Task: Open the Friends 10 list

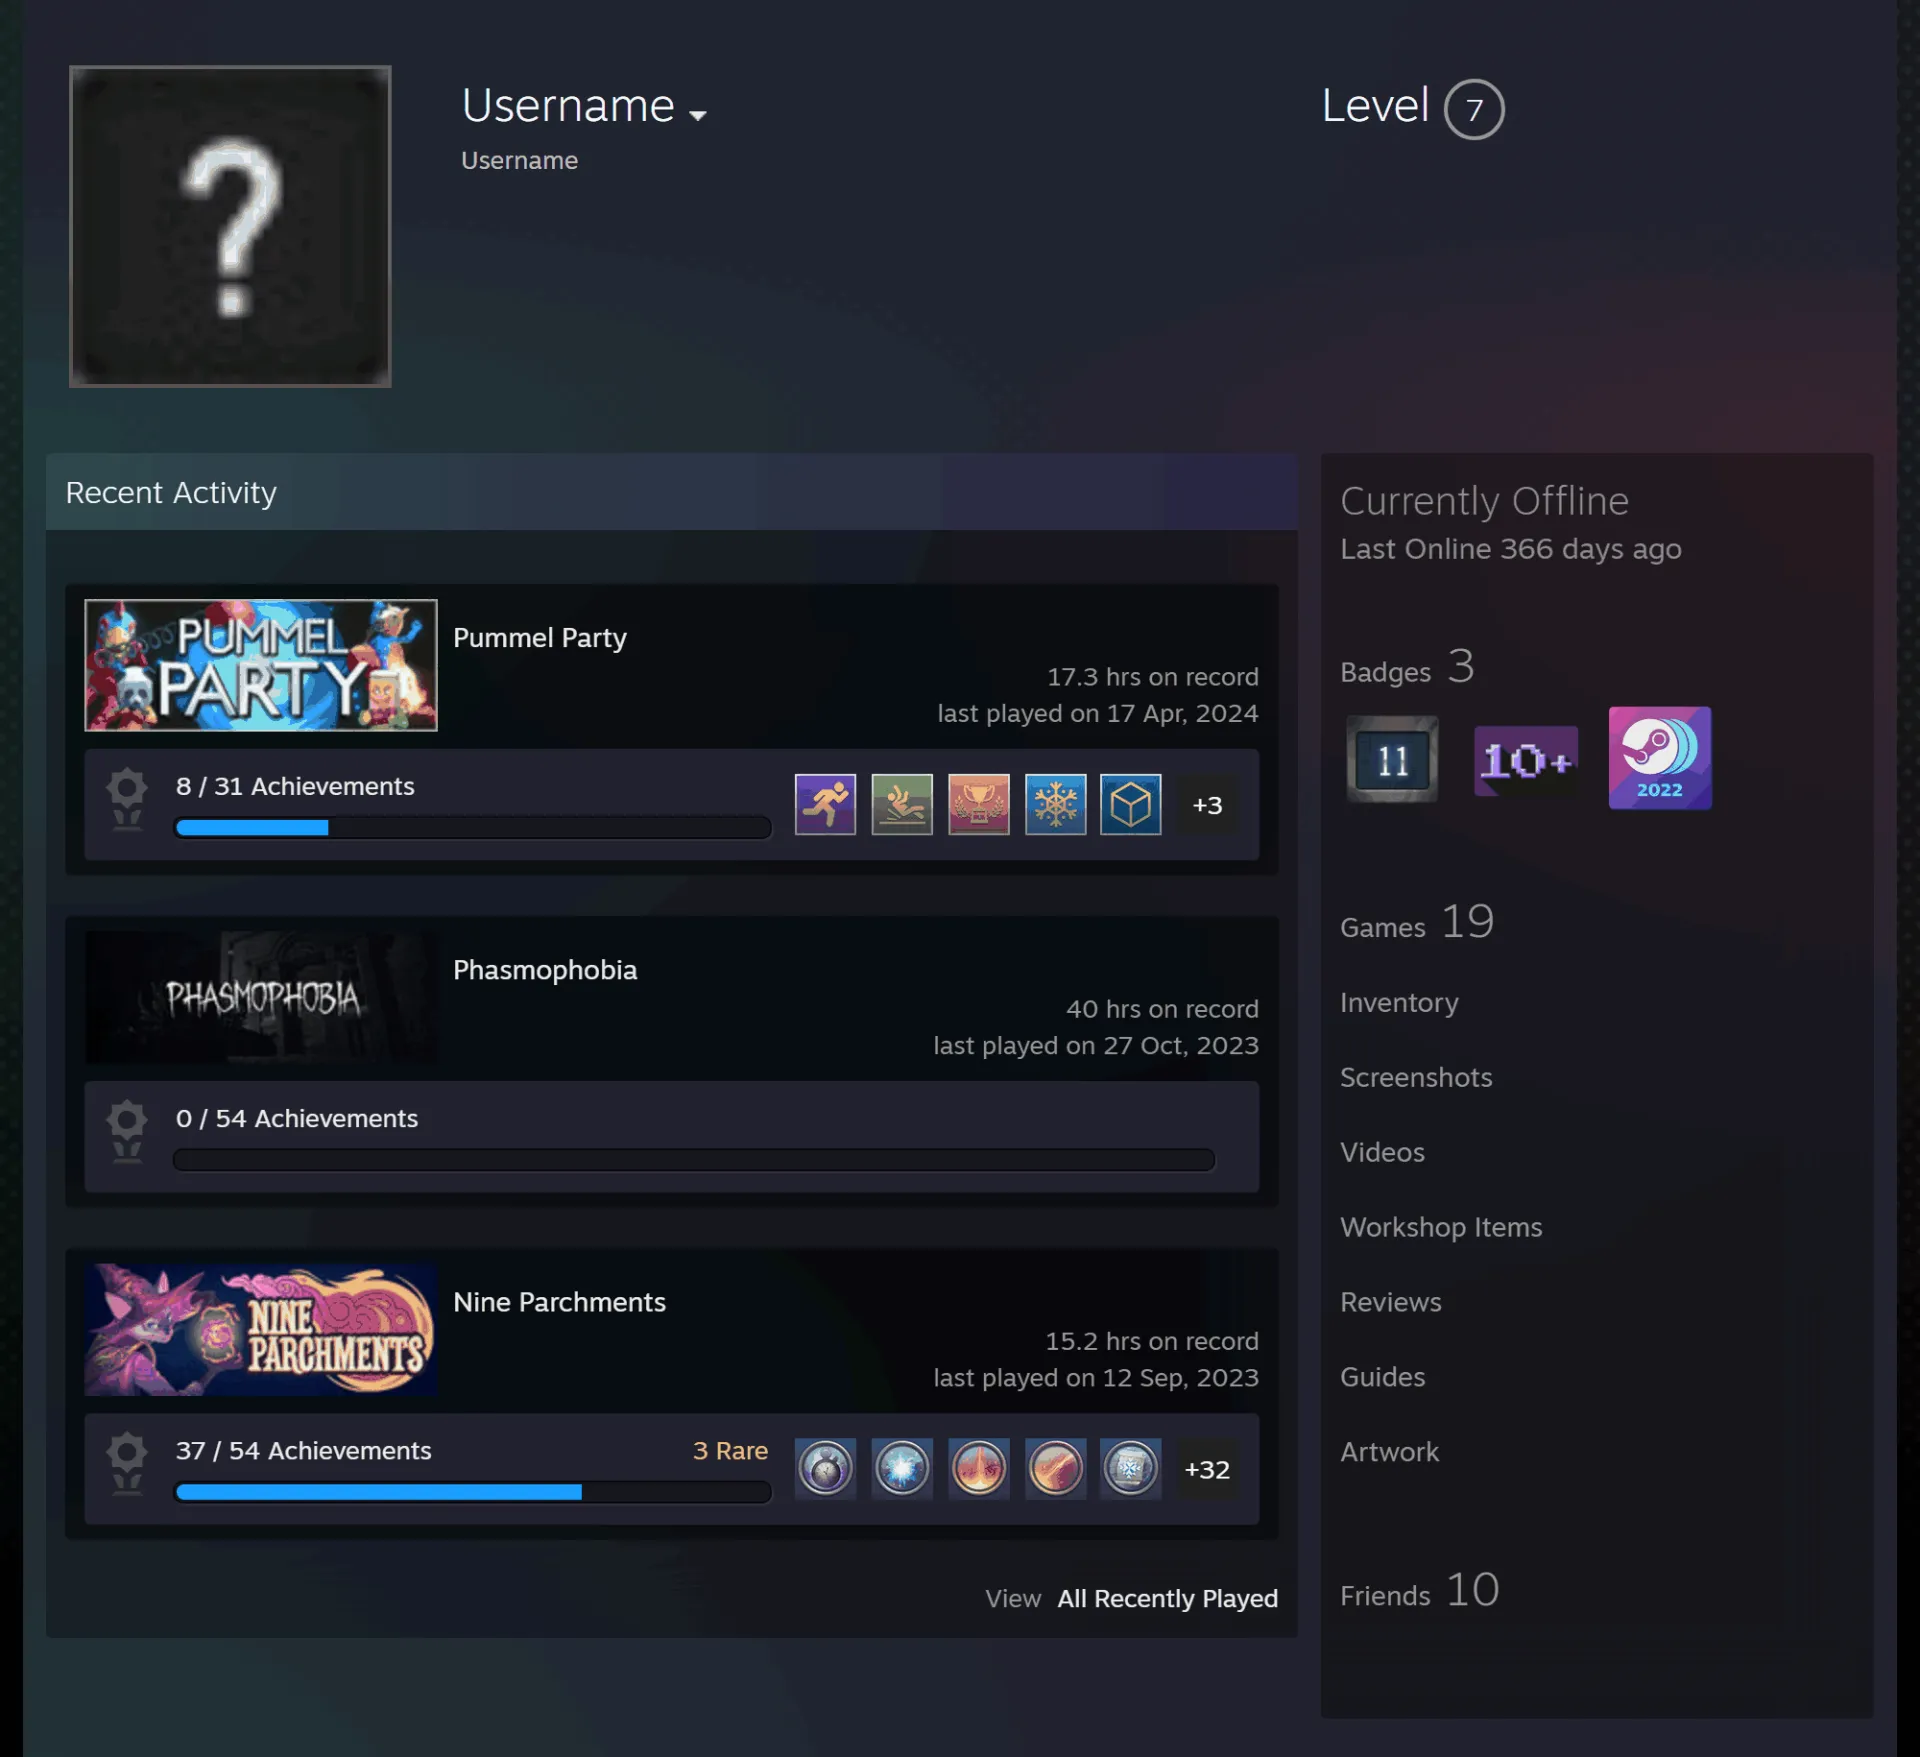Action: point(1419,1590)
